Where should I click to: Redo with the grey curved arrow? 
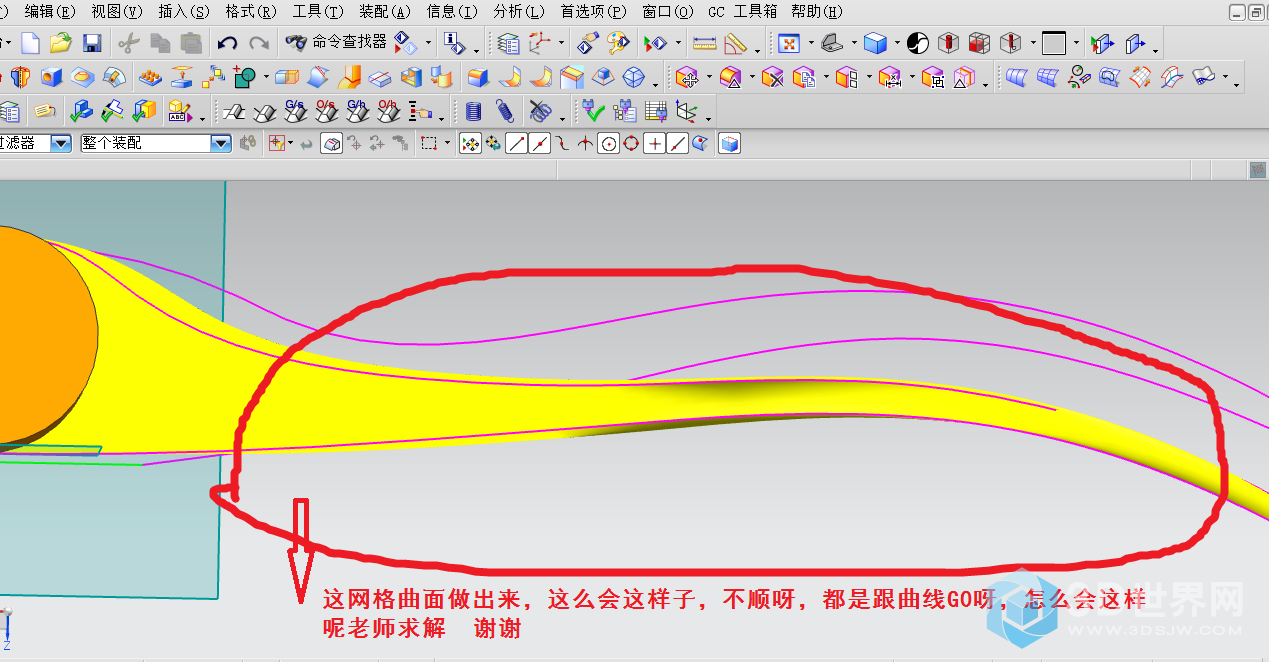click(x=259, y=43)
